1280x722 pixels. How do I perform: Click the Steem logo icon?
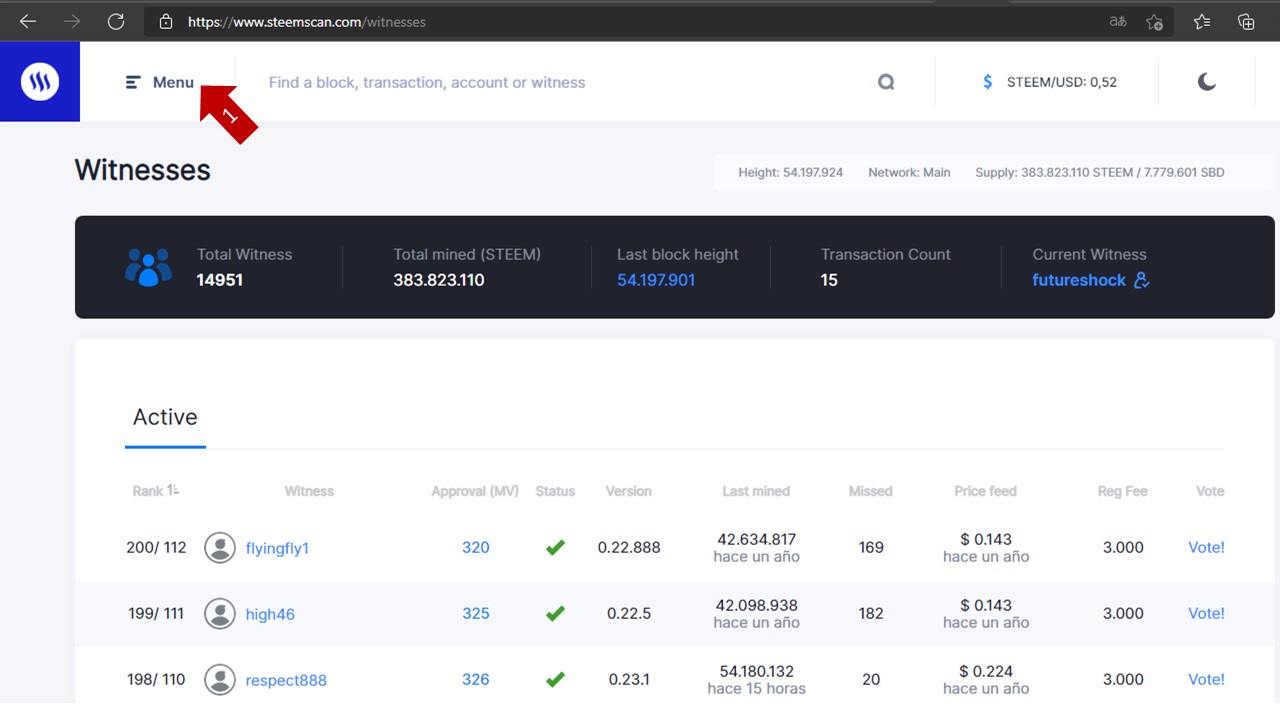(x=40, y=82)
